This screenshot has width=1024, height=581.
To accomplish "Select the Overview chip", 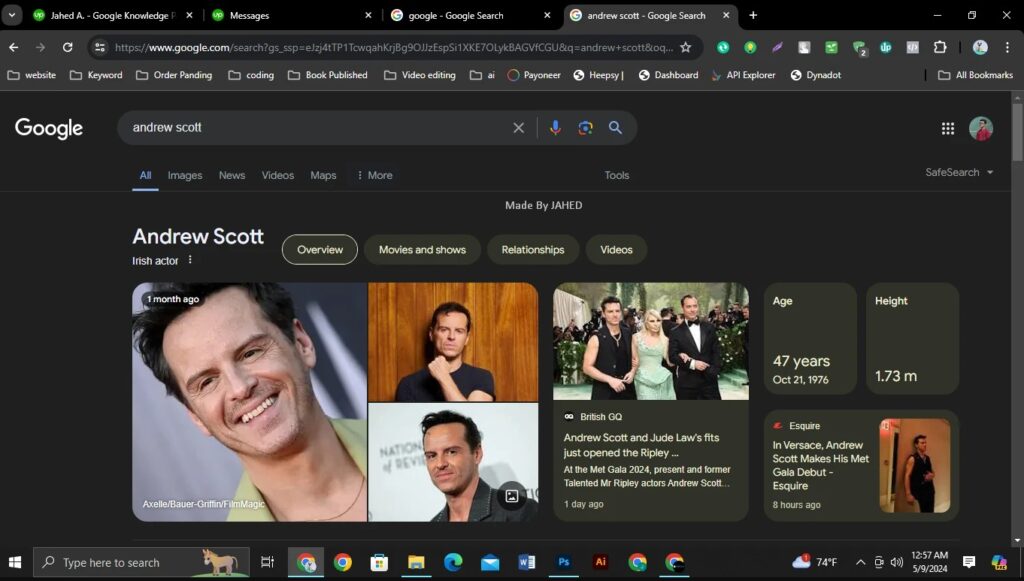I will point(320,249).
